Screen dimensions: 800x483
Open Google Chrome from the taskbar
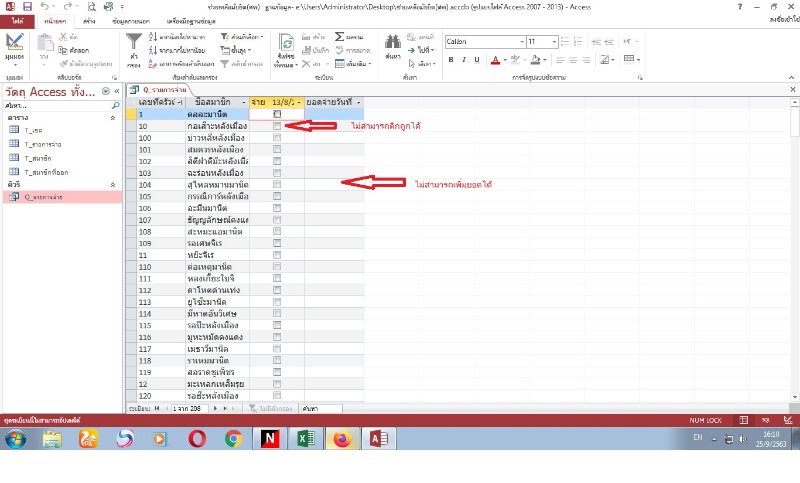(234, 438)
